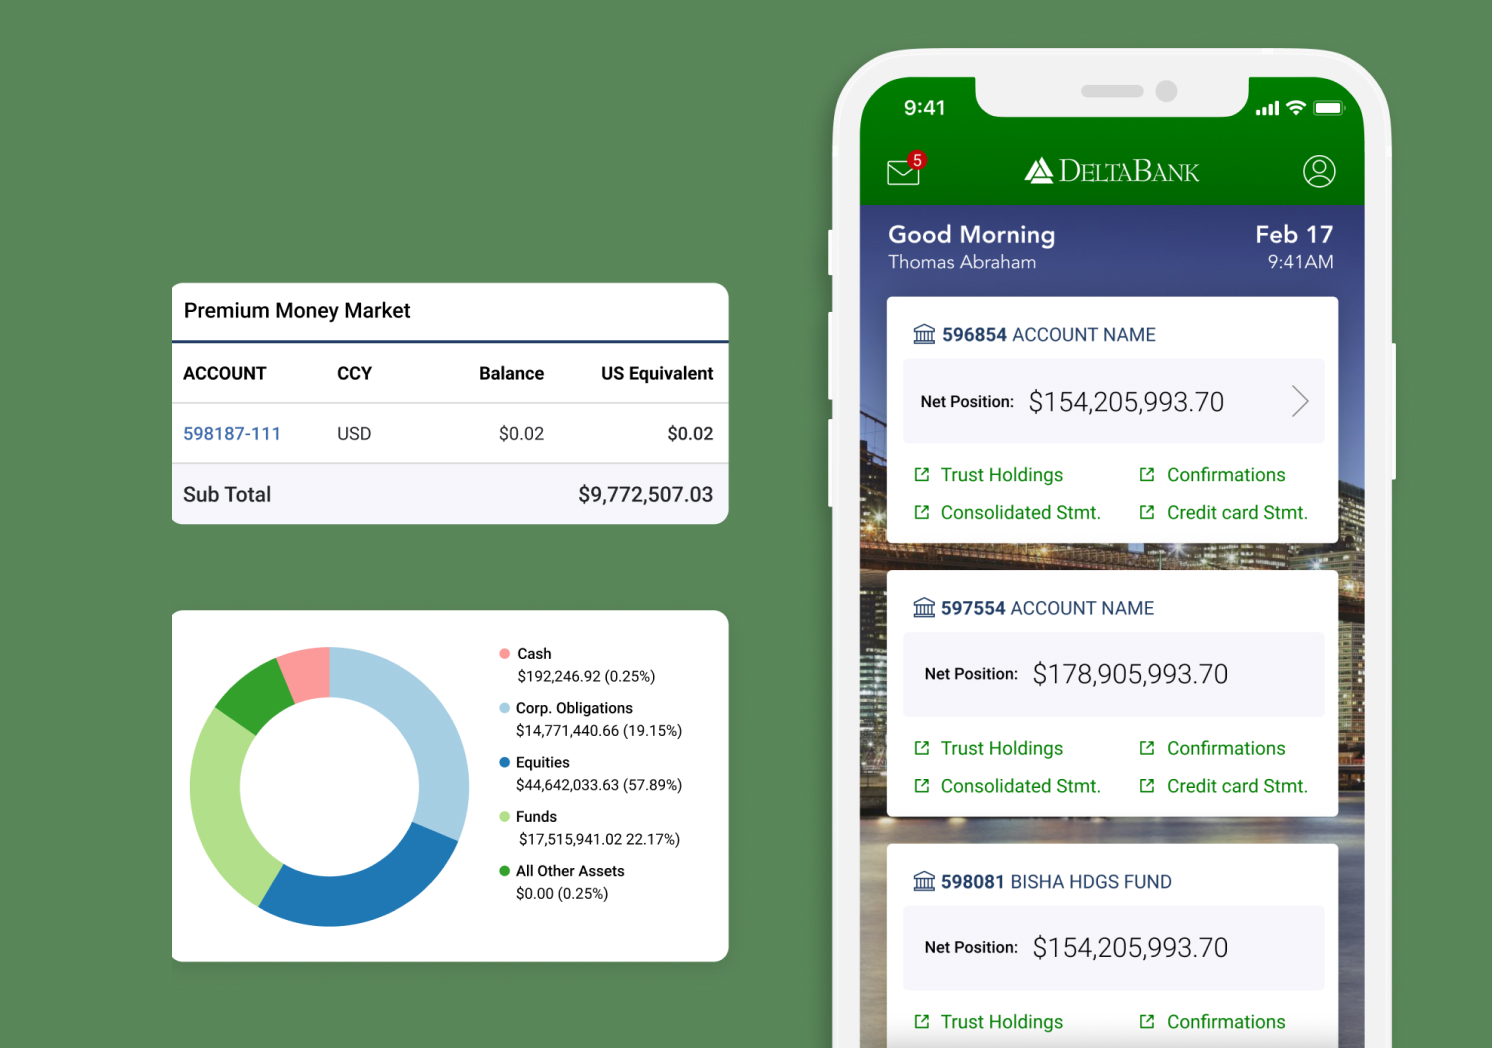The image size is (1492, 1048).
Task: Select the CCY column header
Action: tap(354, 373)
